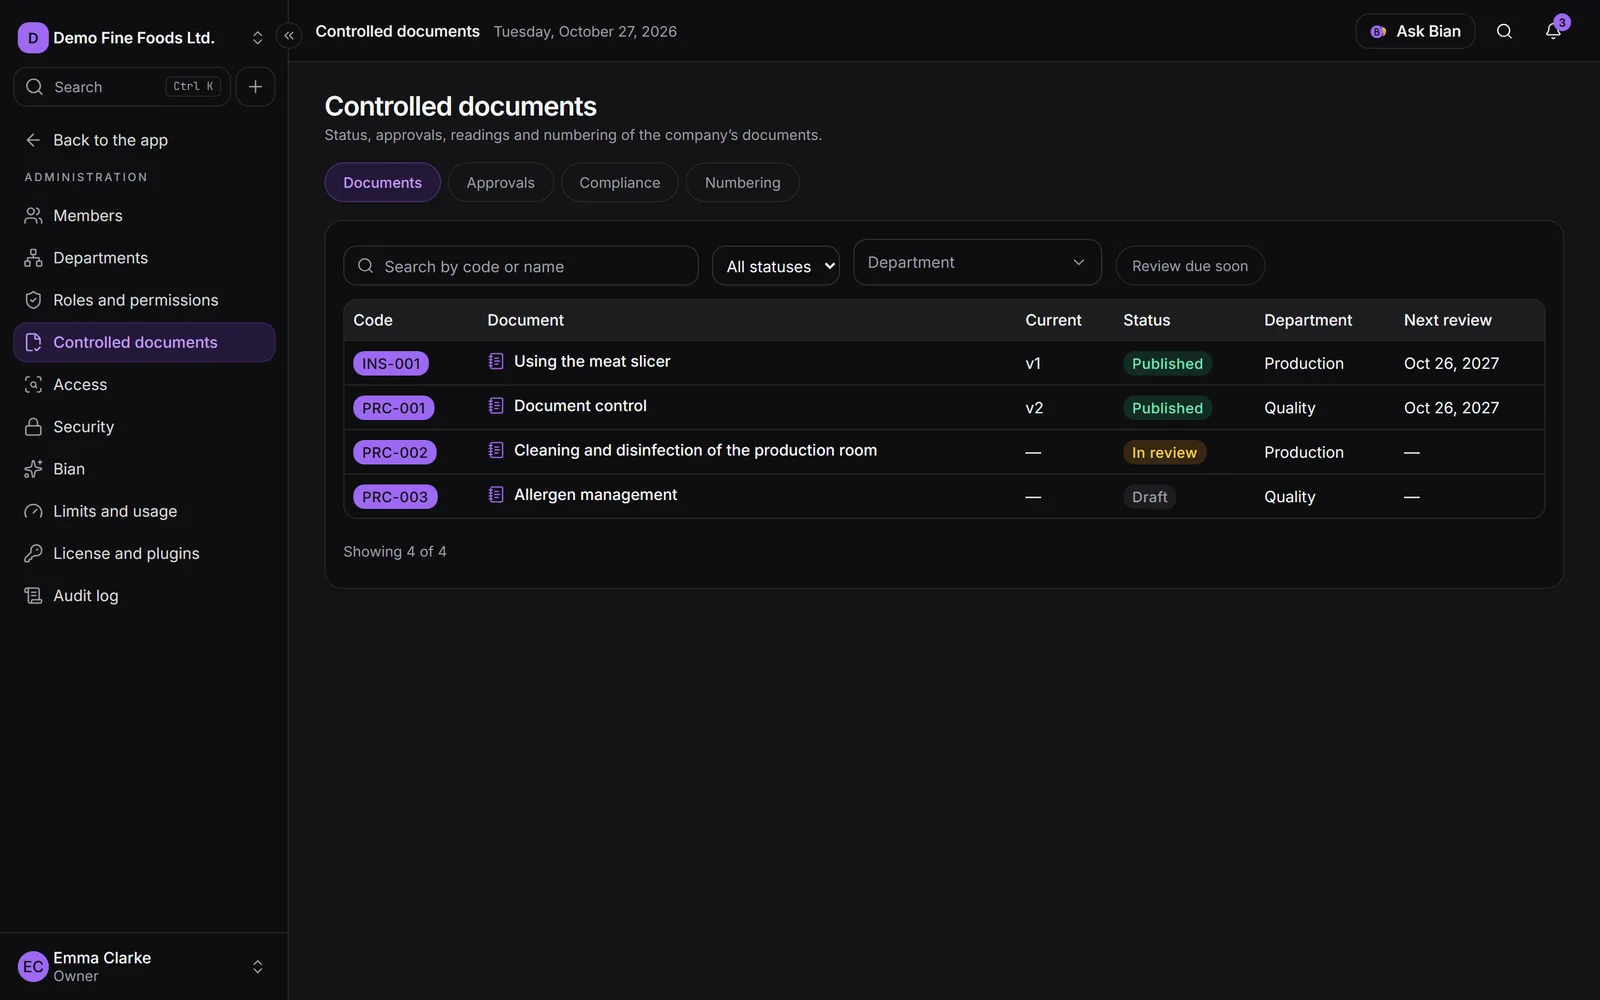Click the Audit log icon
Viewport: 1600px width, 1000px height.
coord(33,596)
